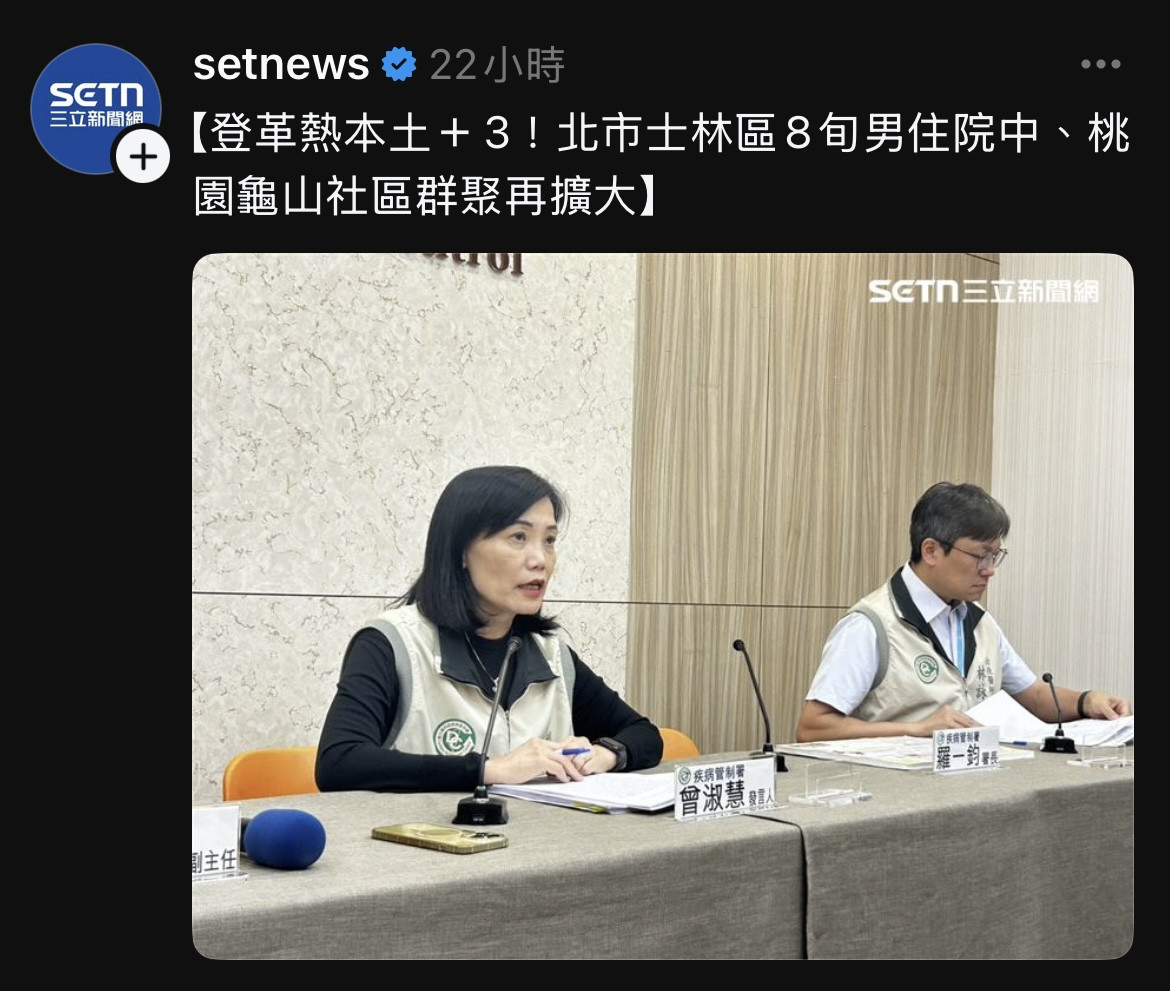Viewport: 1170px width, 991px height.
Task: Click the SETN三立新聞網 watermark in photo
Action: pyautogui.click(x=983, y=291)
